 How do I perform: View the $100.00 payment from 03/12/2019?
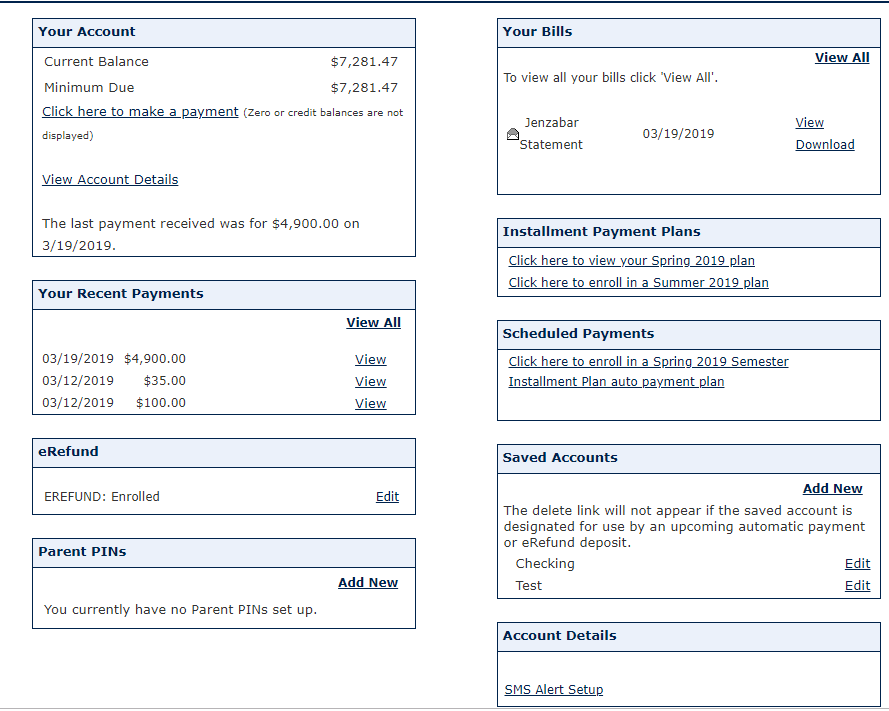[370, 403]
